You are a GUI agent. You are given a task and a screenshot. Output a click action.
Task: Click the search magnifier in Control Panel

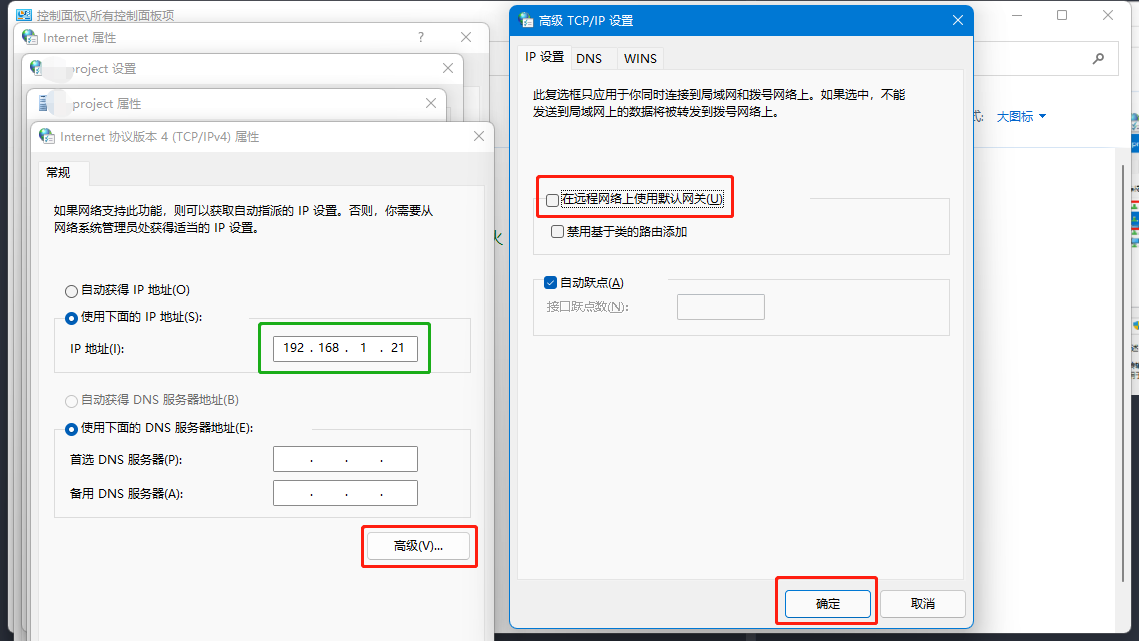pos(1099,58)
